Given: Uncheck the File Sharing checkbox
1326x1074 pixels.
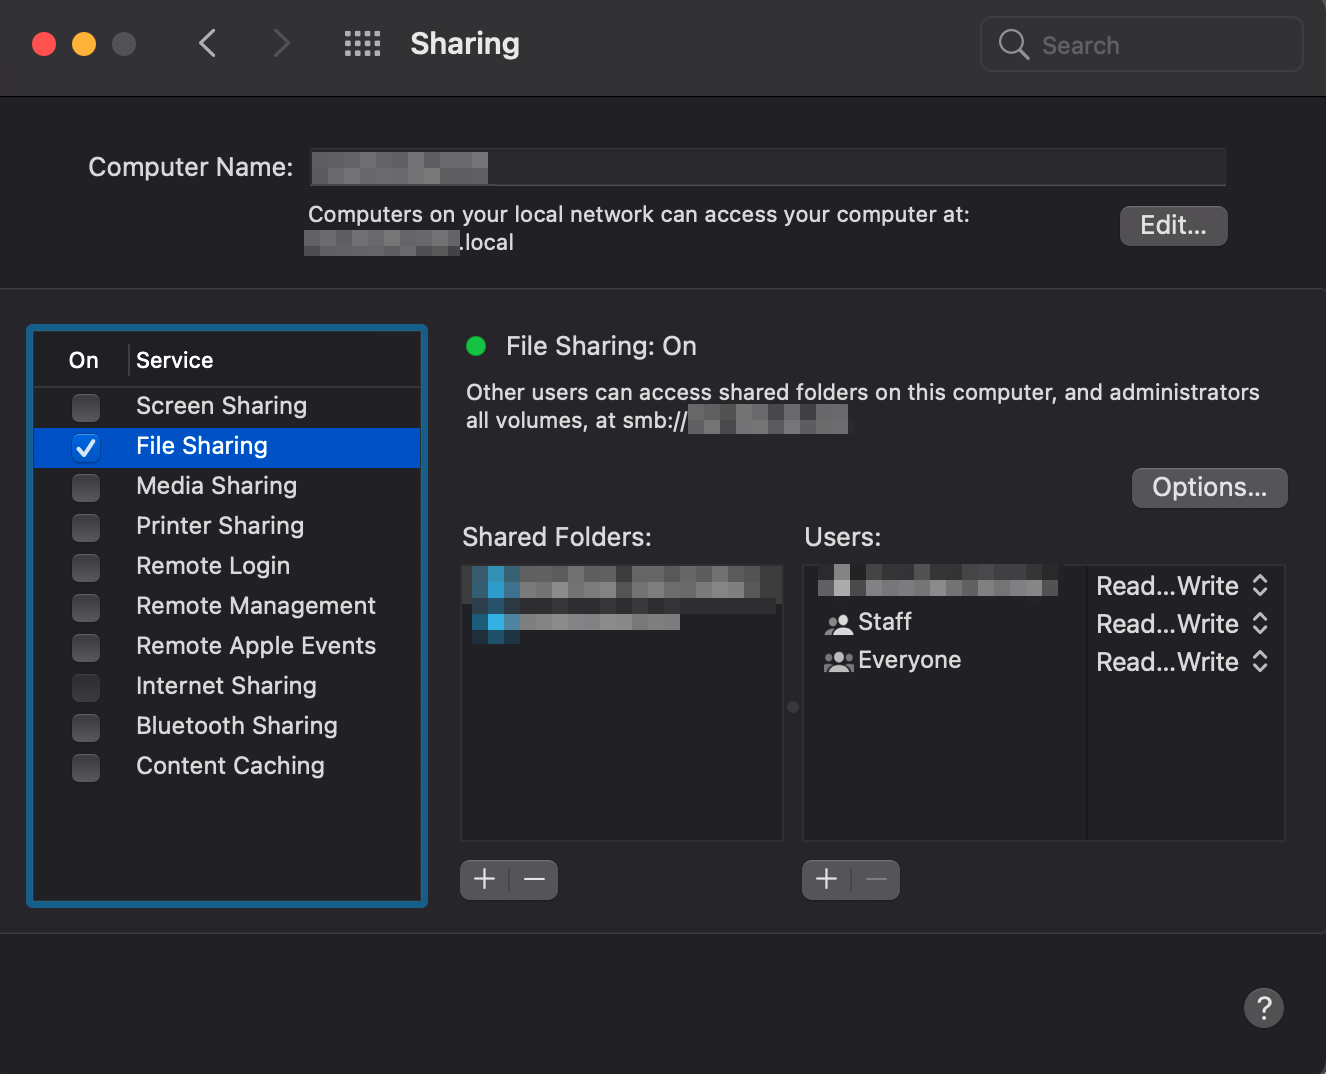Looking at the screenshot, I should point(86,447).
